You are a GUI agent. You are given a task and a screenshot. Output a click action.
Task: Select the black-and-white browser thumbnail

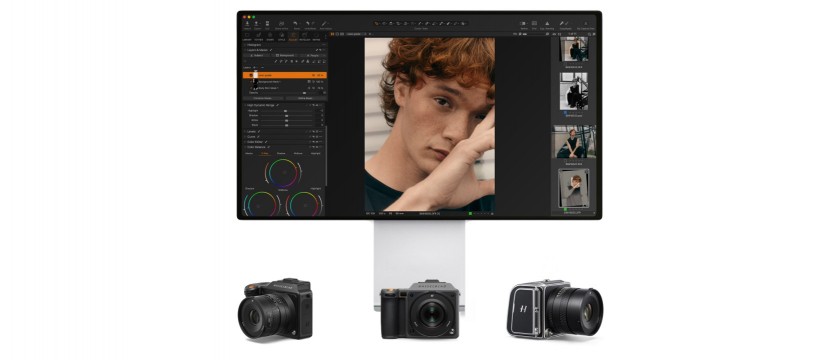point(574,91)
